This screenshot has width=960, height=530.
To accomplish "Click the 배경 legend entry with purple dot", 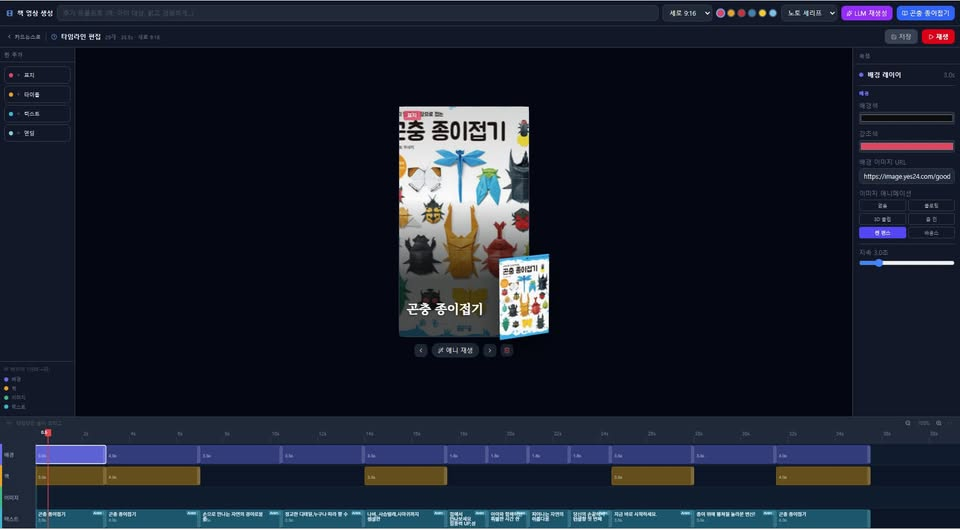I will coord(12,379).
